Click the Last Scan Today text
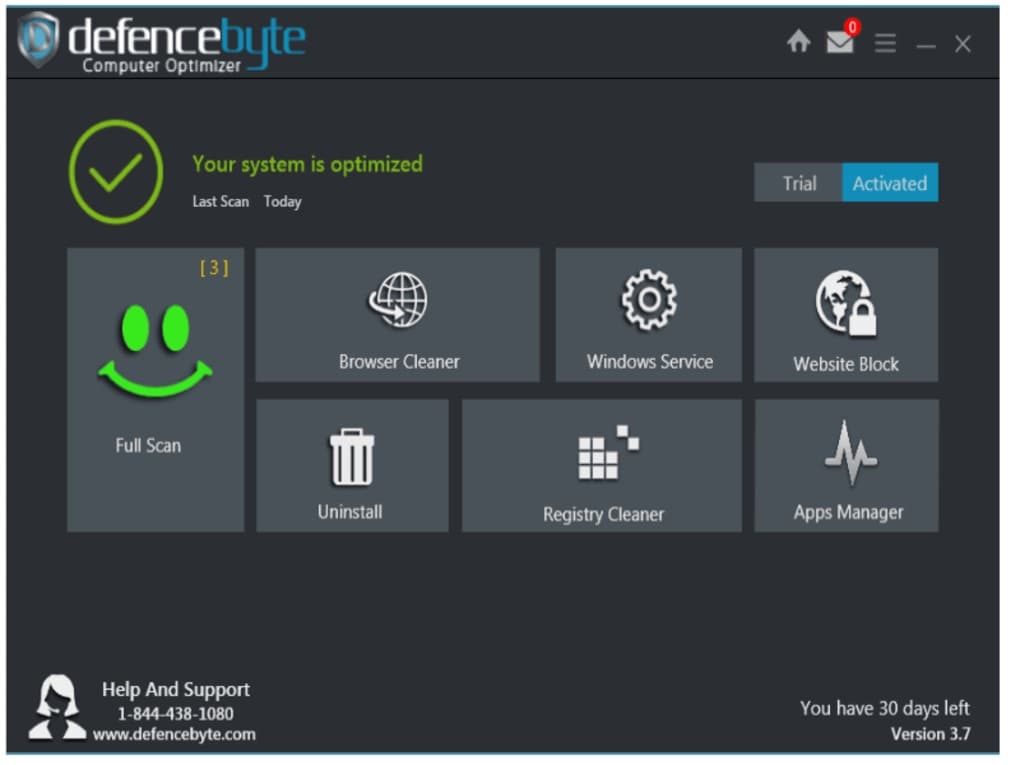Image resolution: width=1020 pixels, height=765 pixels. pos(247,202)
